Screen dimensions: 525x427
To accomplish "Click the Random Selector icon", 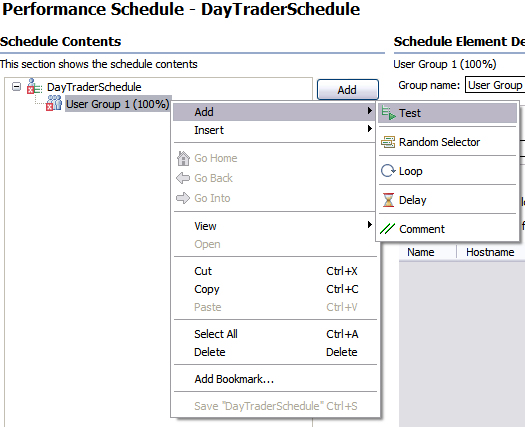I will (388, 142).
